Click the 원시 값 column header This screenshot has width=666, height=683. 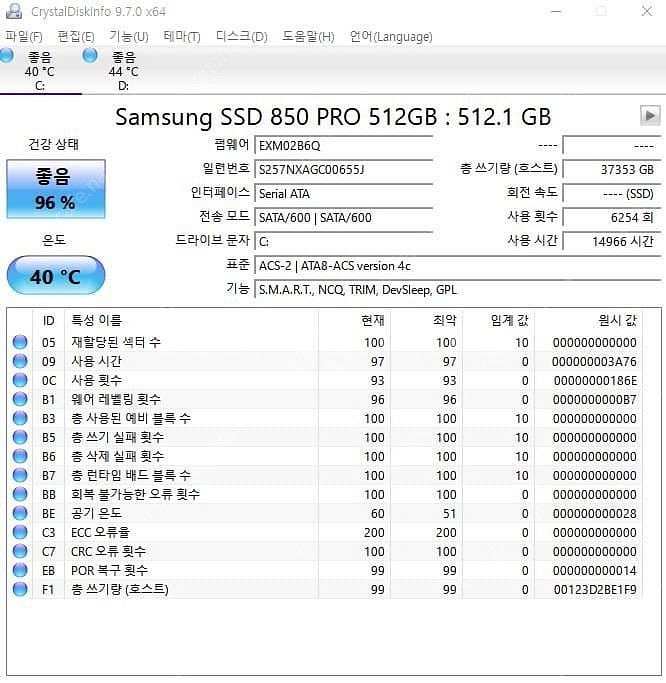click(588, 321)
